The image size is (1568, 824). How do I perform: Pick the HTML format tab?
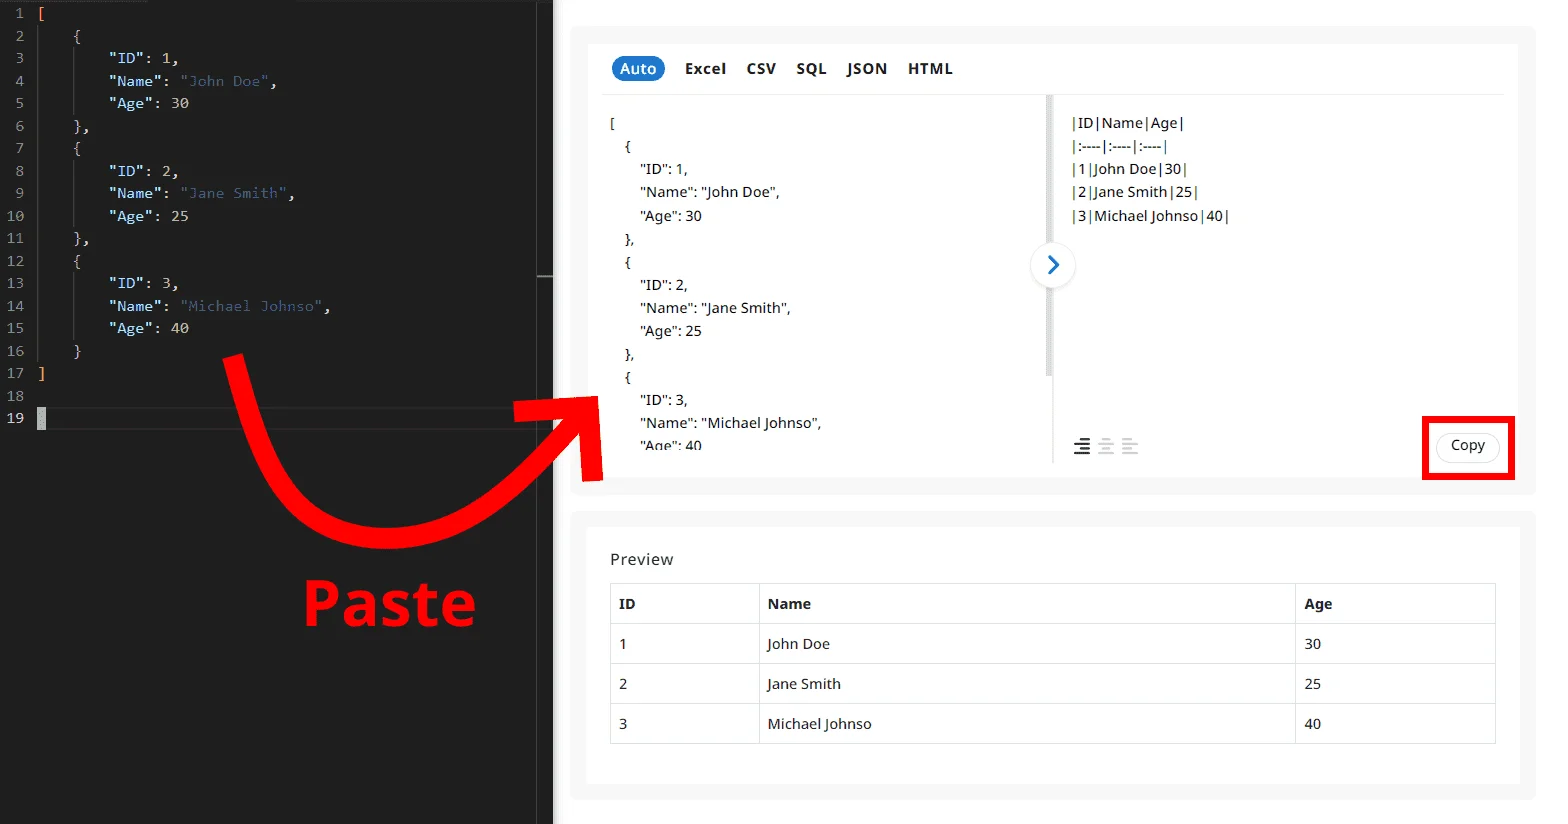coord(930,69)
